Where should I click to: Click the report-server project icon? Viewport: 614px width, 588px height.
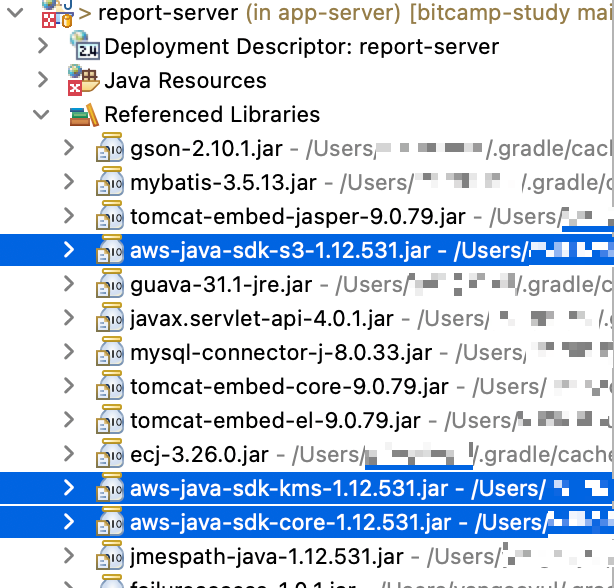57,13
